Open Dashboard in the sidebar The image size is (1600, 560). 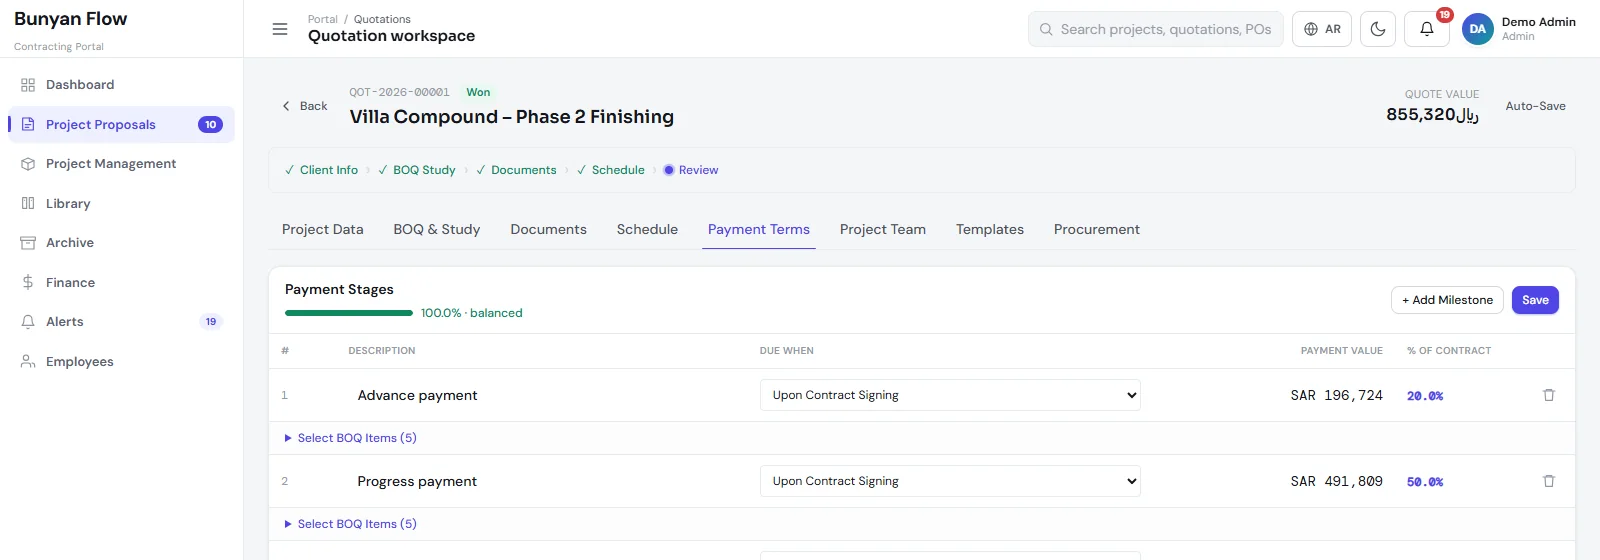(121, 85)
